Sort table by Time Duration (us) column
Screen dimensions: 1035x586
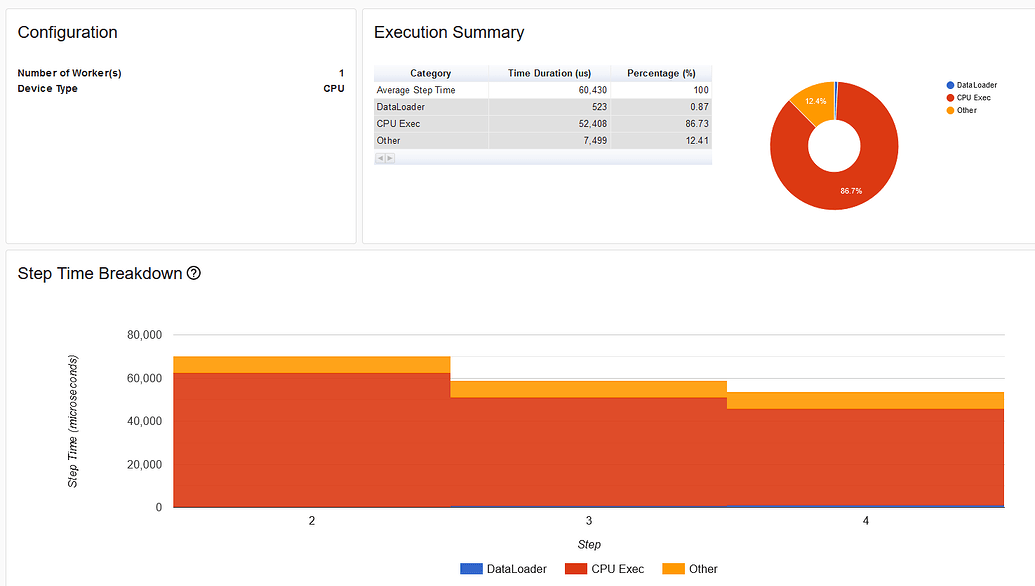click(549, 73)
